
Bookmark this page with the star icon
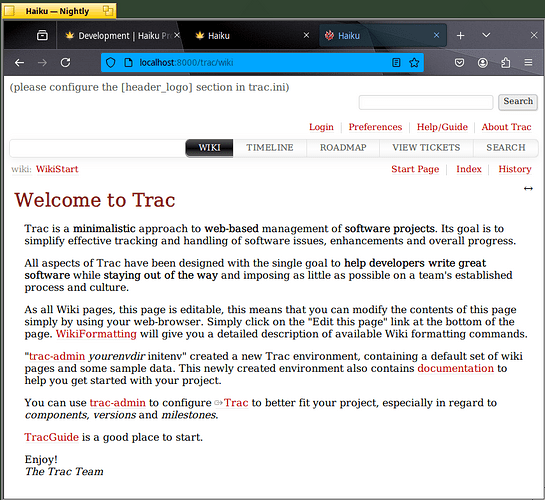(414, 63)
